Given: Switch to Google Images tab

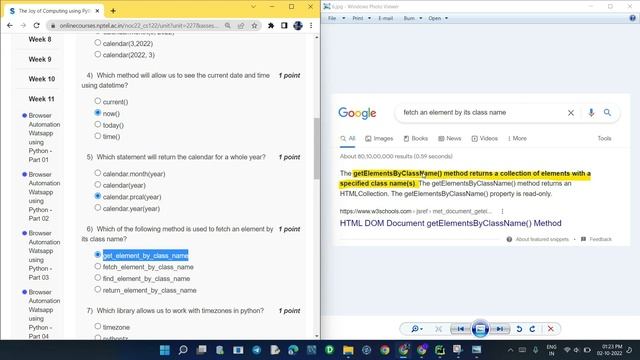Looking at the screenshot, I should pyautogui.click(x=379, y=138).
